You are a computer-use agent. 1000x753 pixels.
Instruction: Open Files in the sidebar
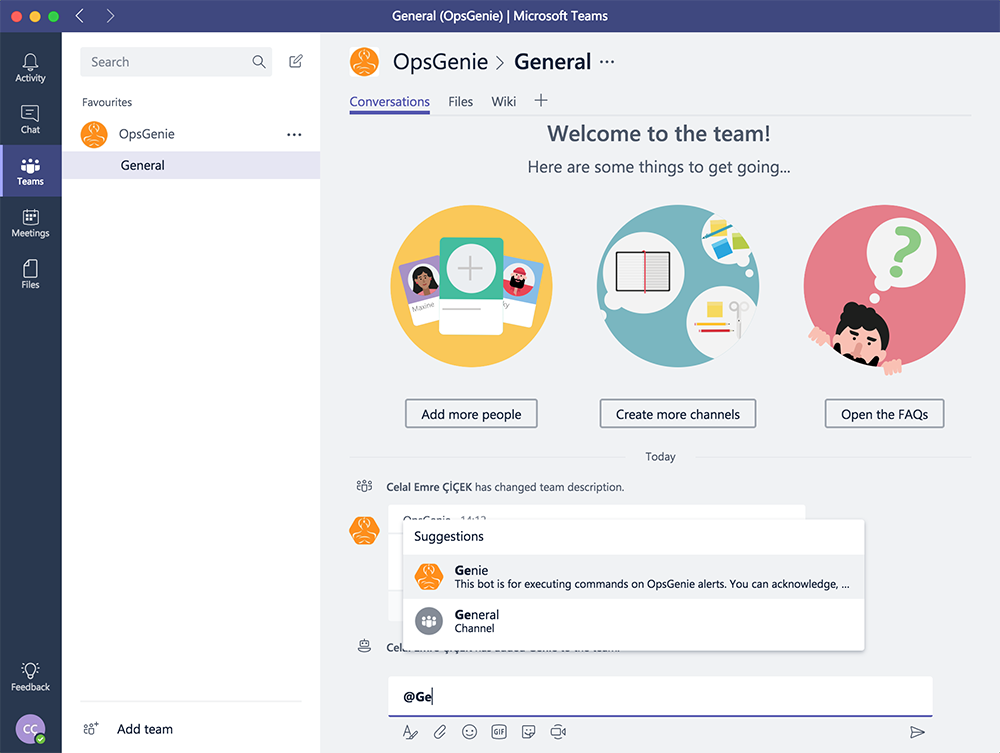coord(30,275)
